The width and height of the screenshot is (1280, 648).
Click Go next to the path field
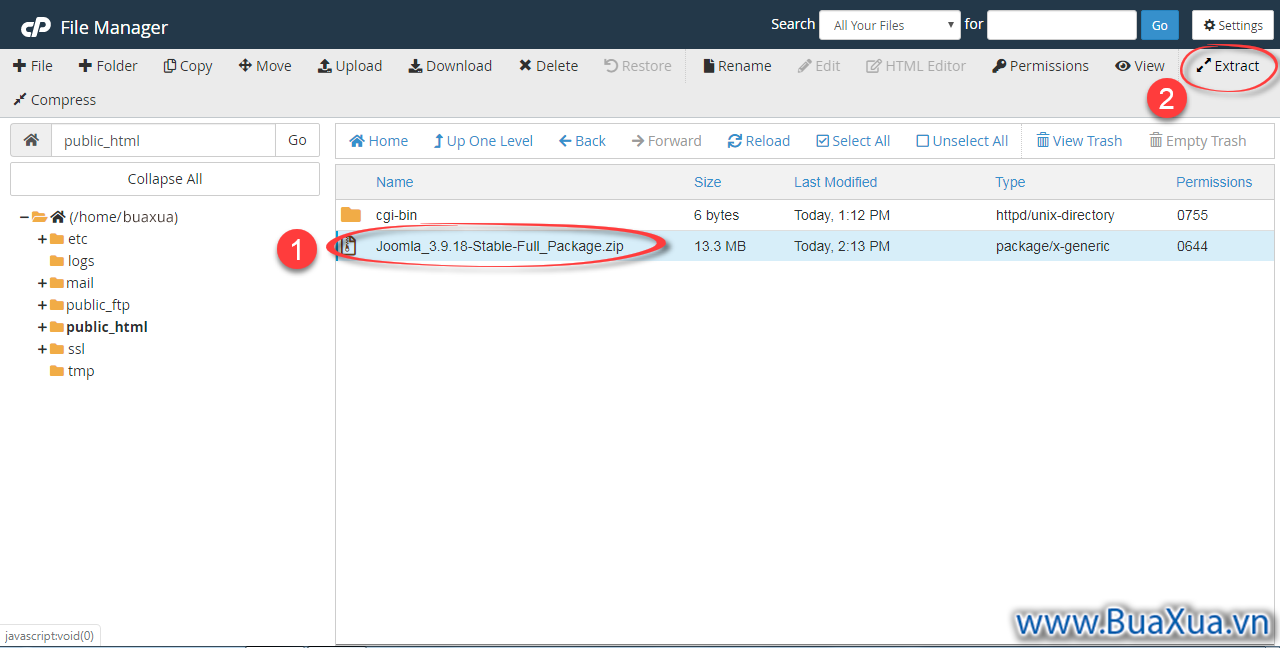click(297, 140)
